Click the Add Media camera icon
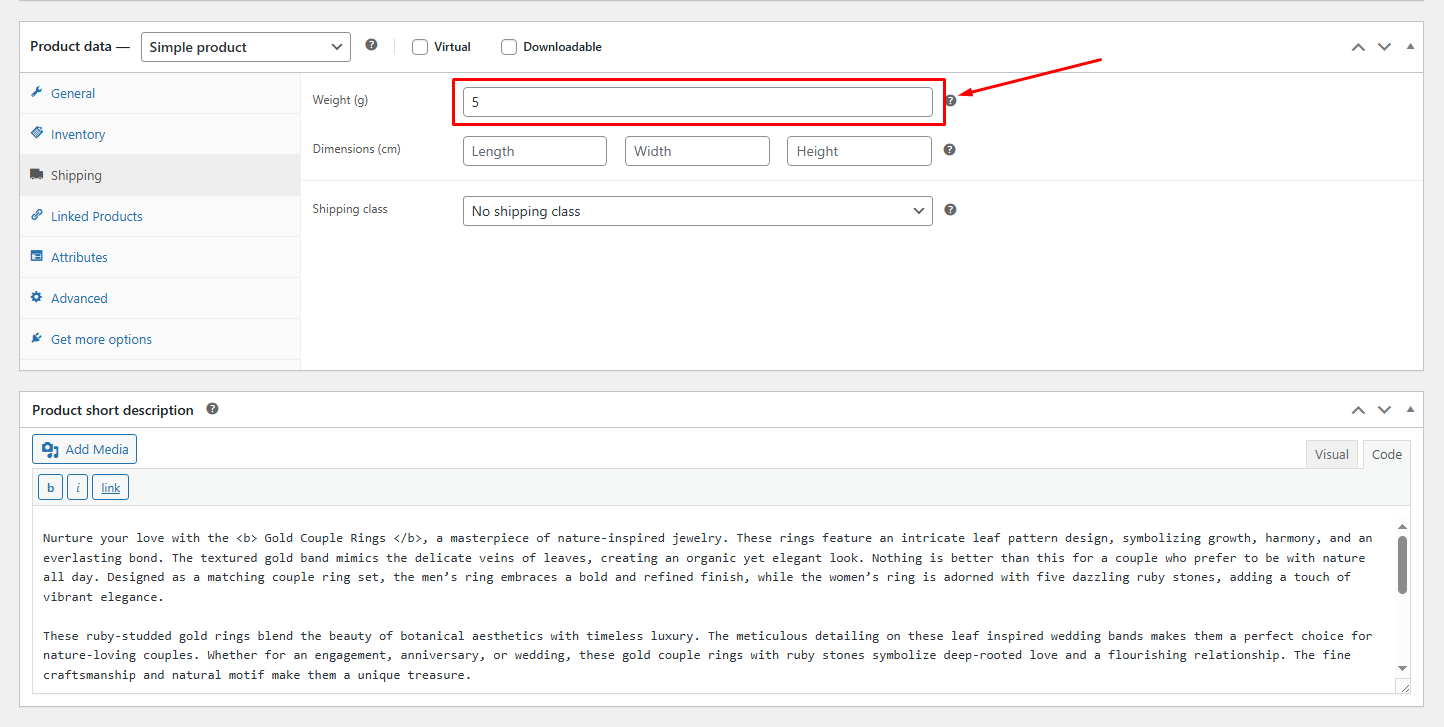 51,449
